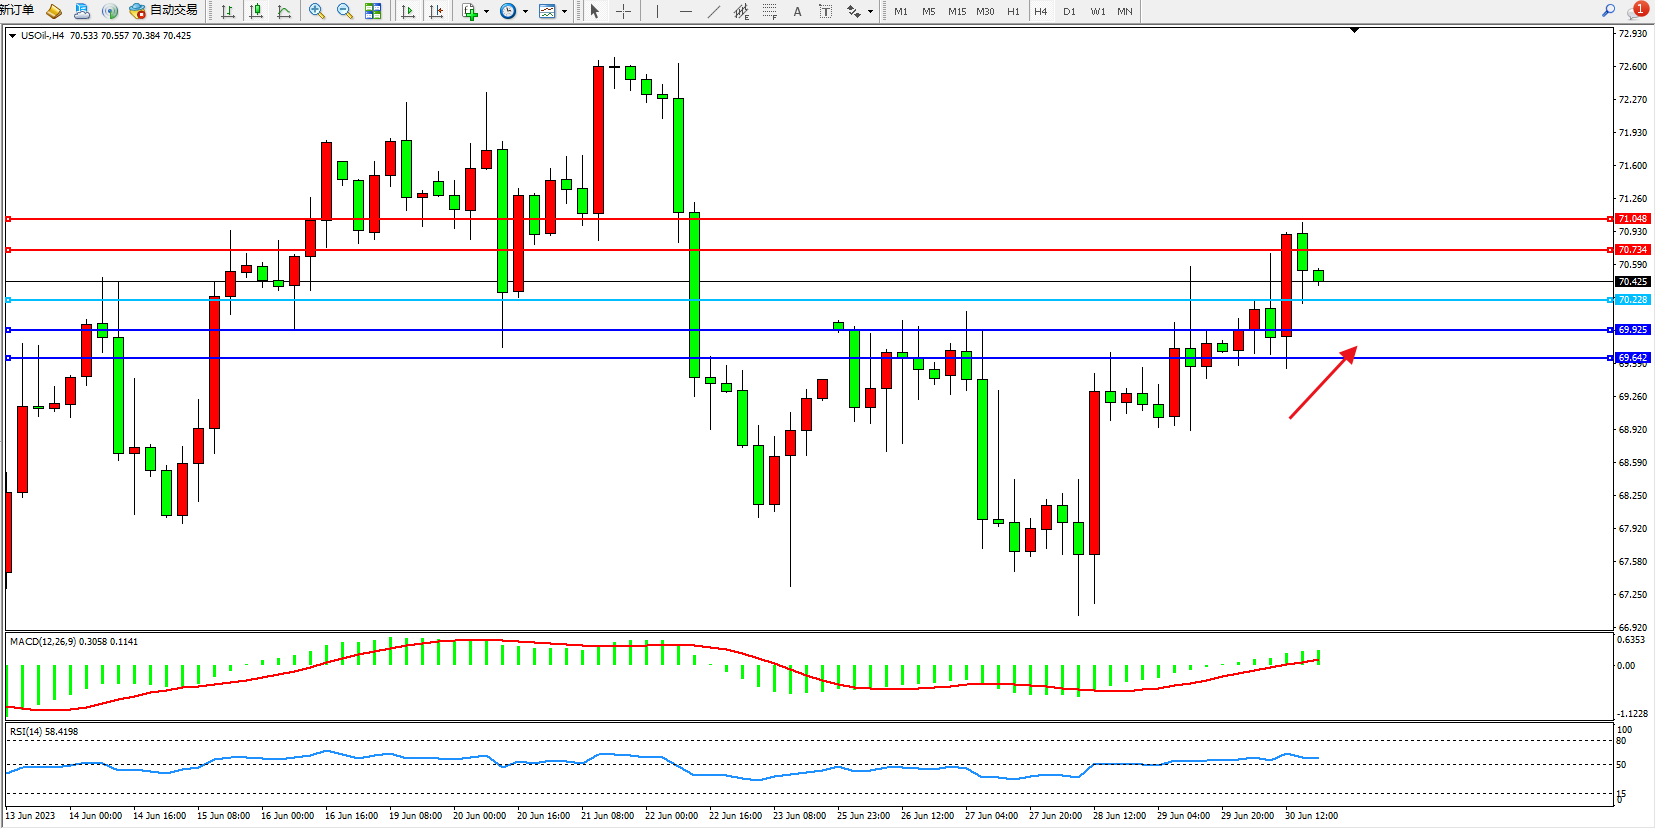Image resolution: width=1655 pixels, height=829 pixels.
Task: Open the search magnifier icon
Action: point(1608,11)
